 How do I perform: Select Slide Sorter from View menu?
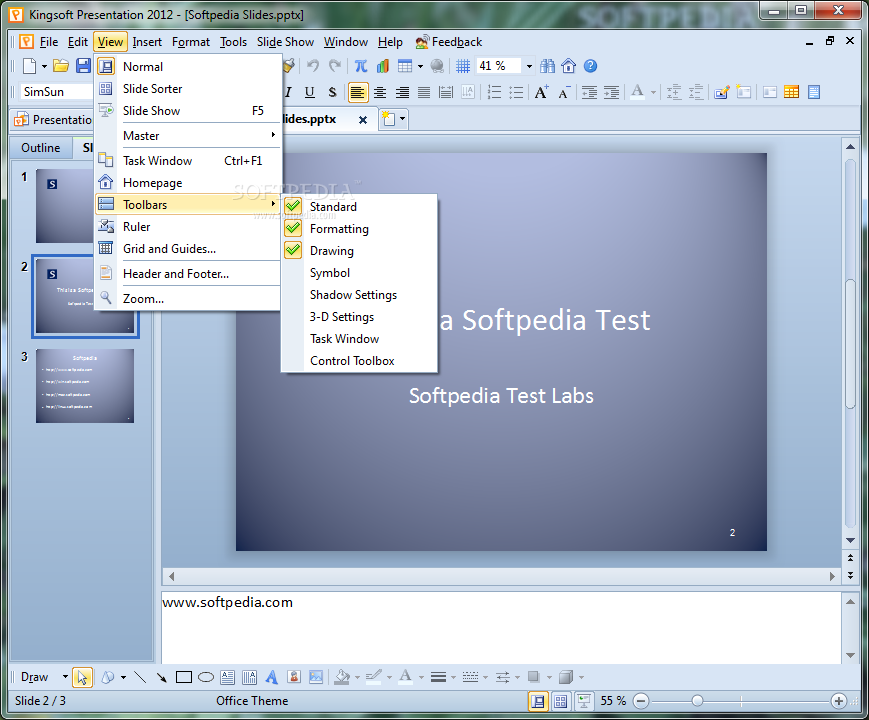click(x=188, y=89)
